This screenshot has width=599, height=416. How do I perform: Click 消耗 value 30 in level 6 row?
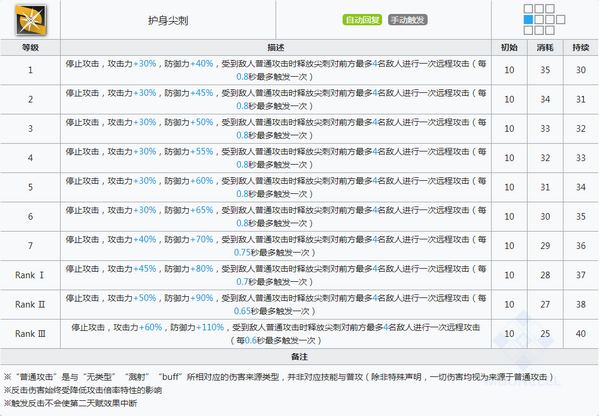(545, 217)
